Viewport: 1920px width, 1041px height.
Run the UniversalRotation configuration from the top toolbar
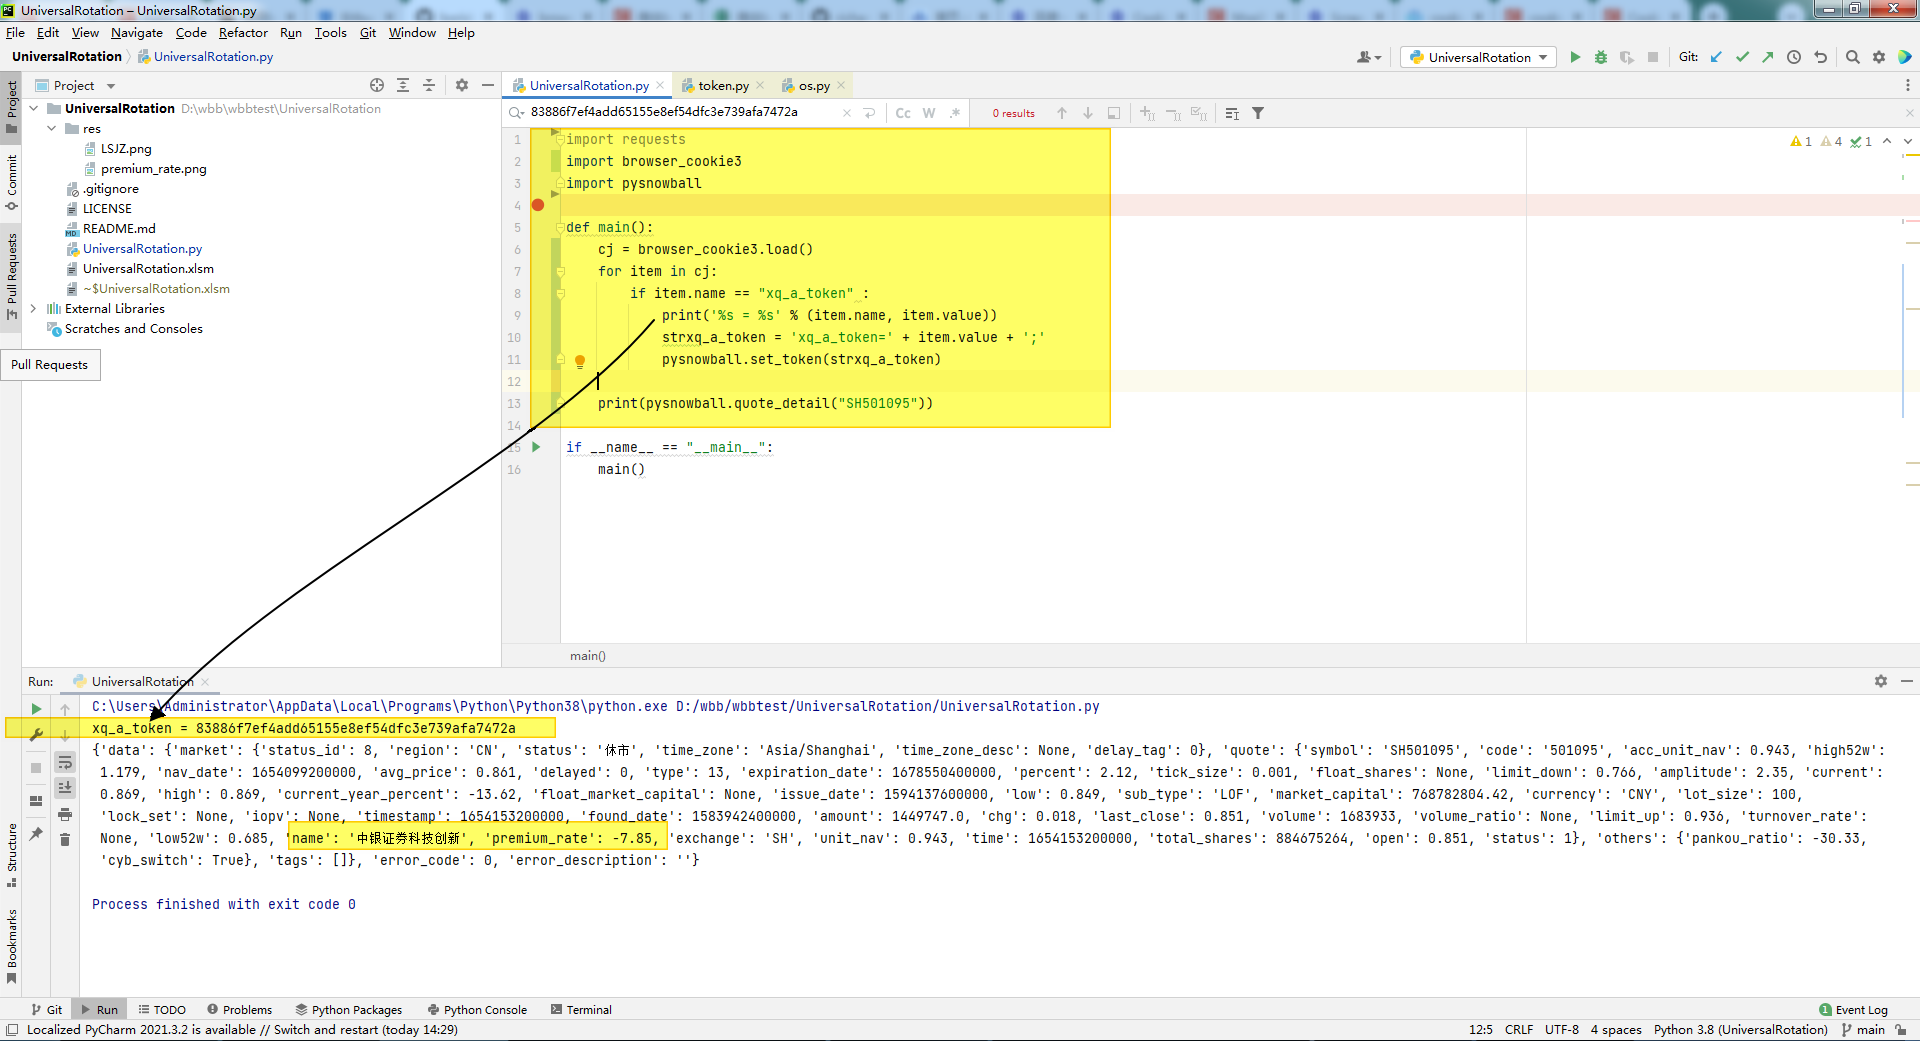point(1575,57)
